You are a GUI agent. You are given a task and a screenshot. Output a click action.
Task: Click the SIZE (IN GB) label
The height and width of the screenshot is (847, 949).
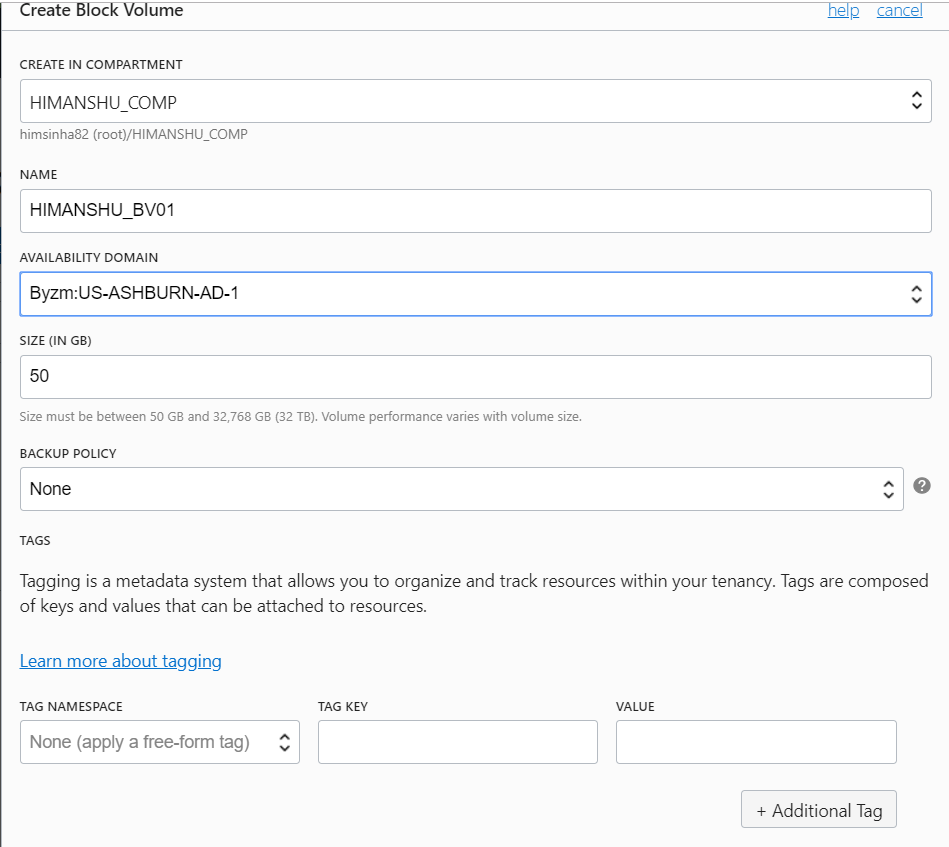(x=56, y=341)
